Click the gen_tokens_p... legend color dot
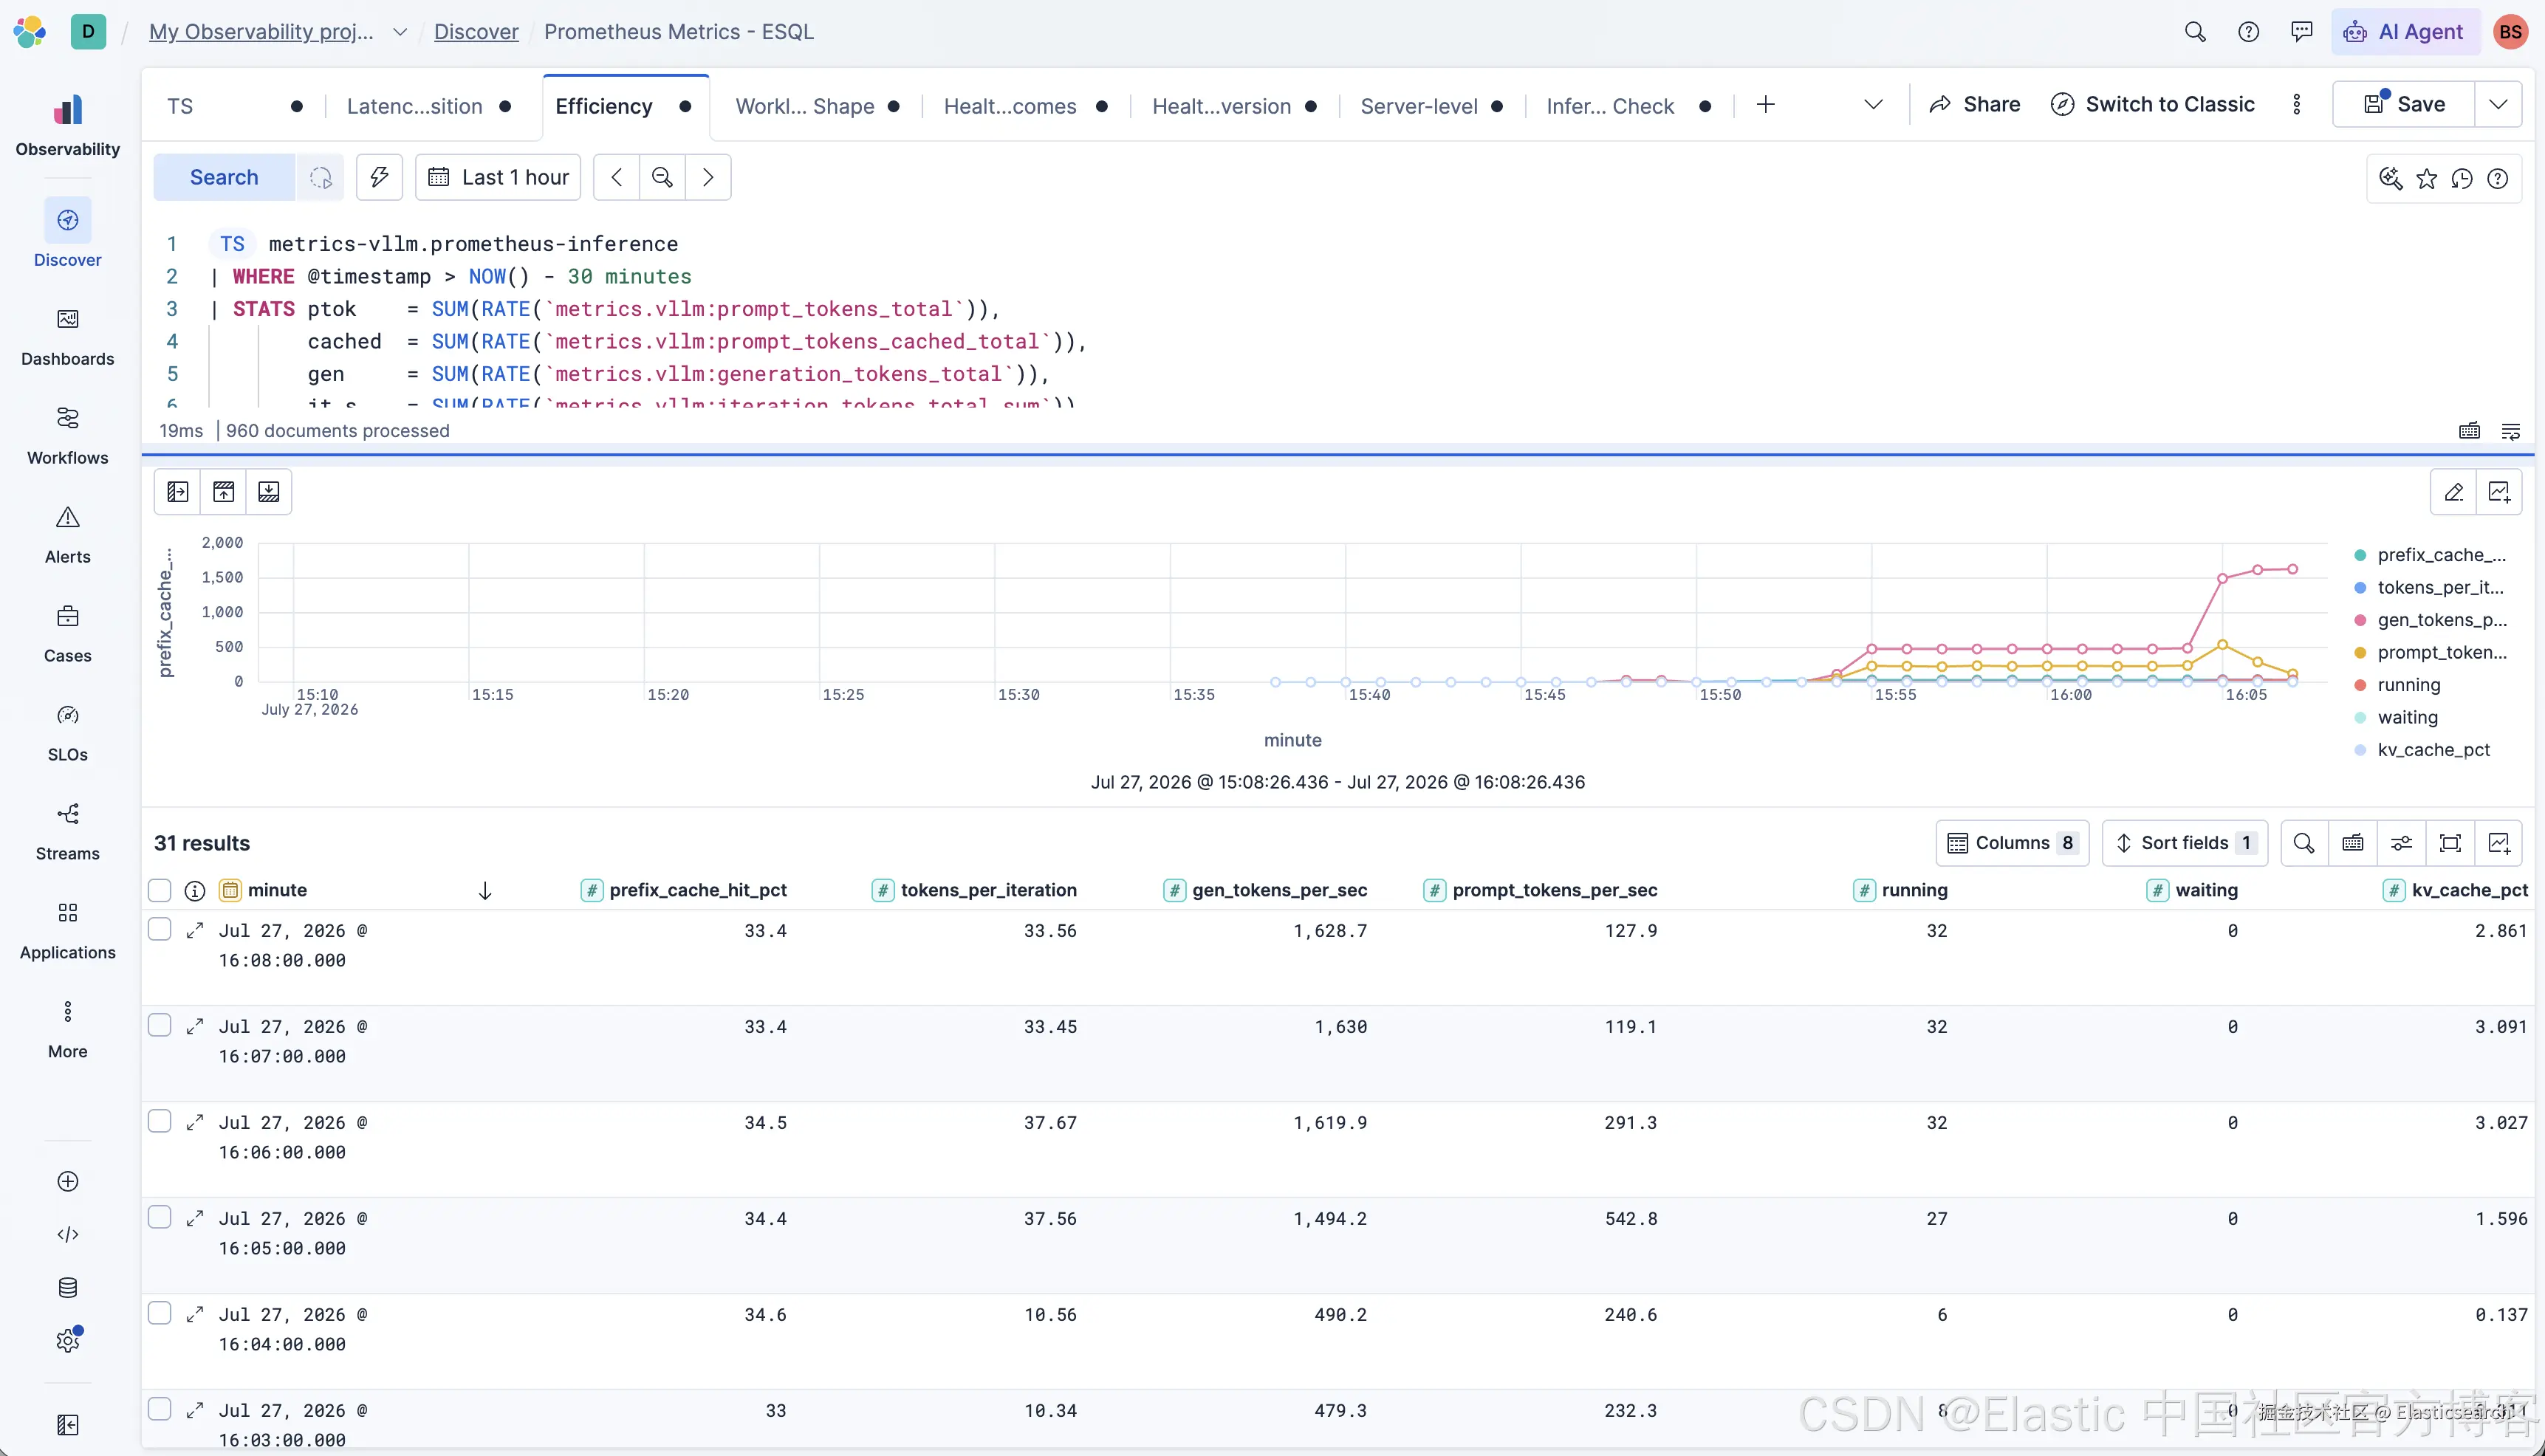The height and width of the screenshot is (1456, 2545). 2360,620
